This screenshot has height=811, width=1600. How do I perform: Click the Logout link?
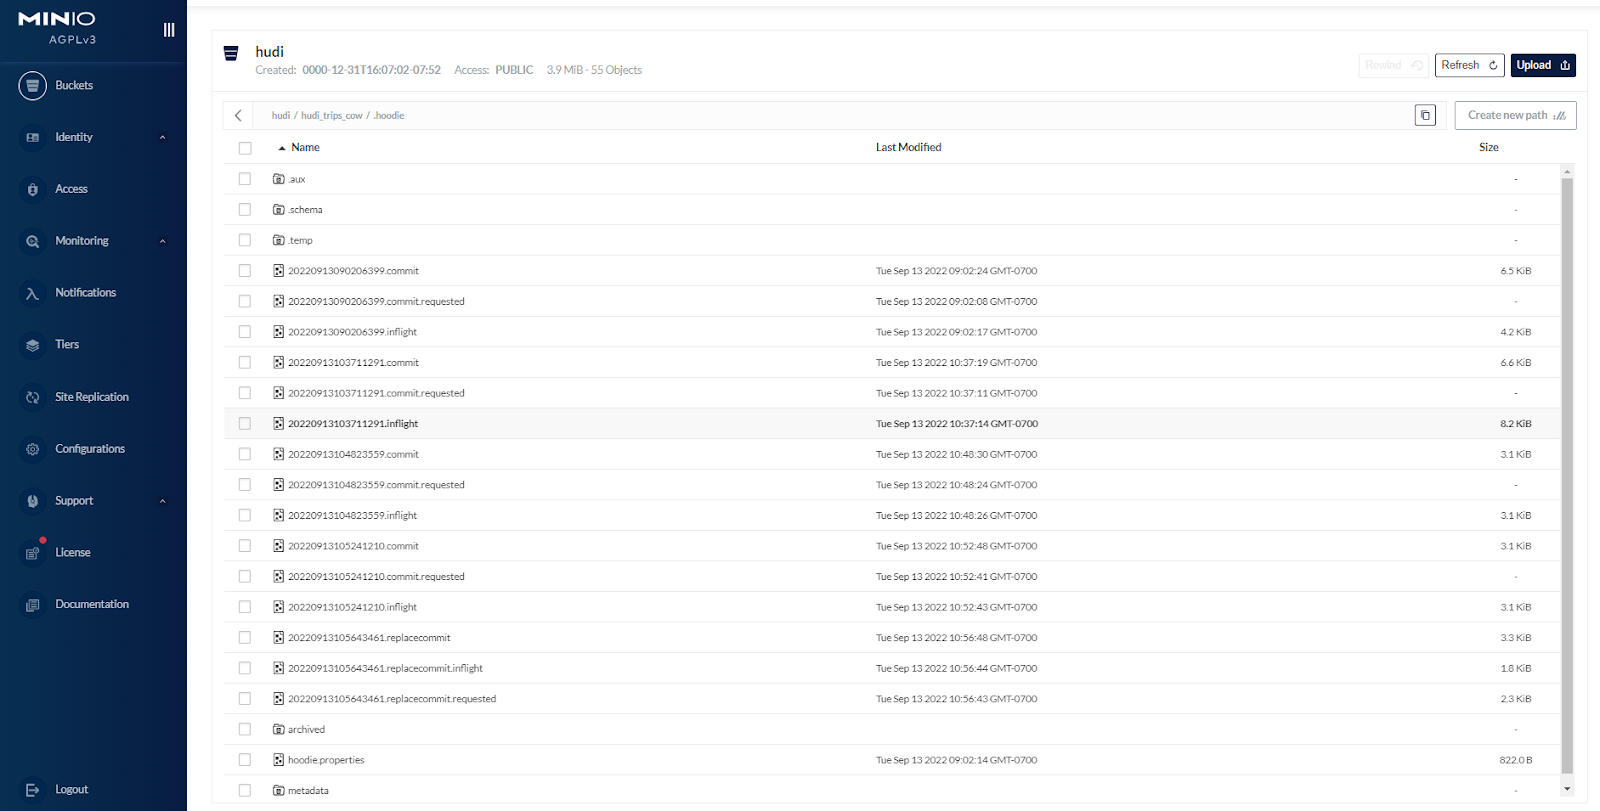(x=72, y=790)
